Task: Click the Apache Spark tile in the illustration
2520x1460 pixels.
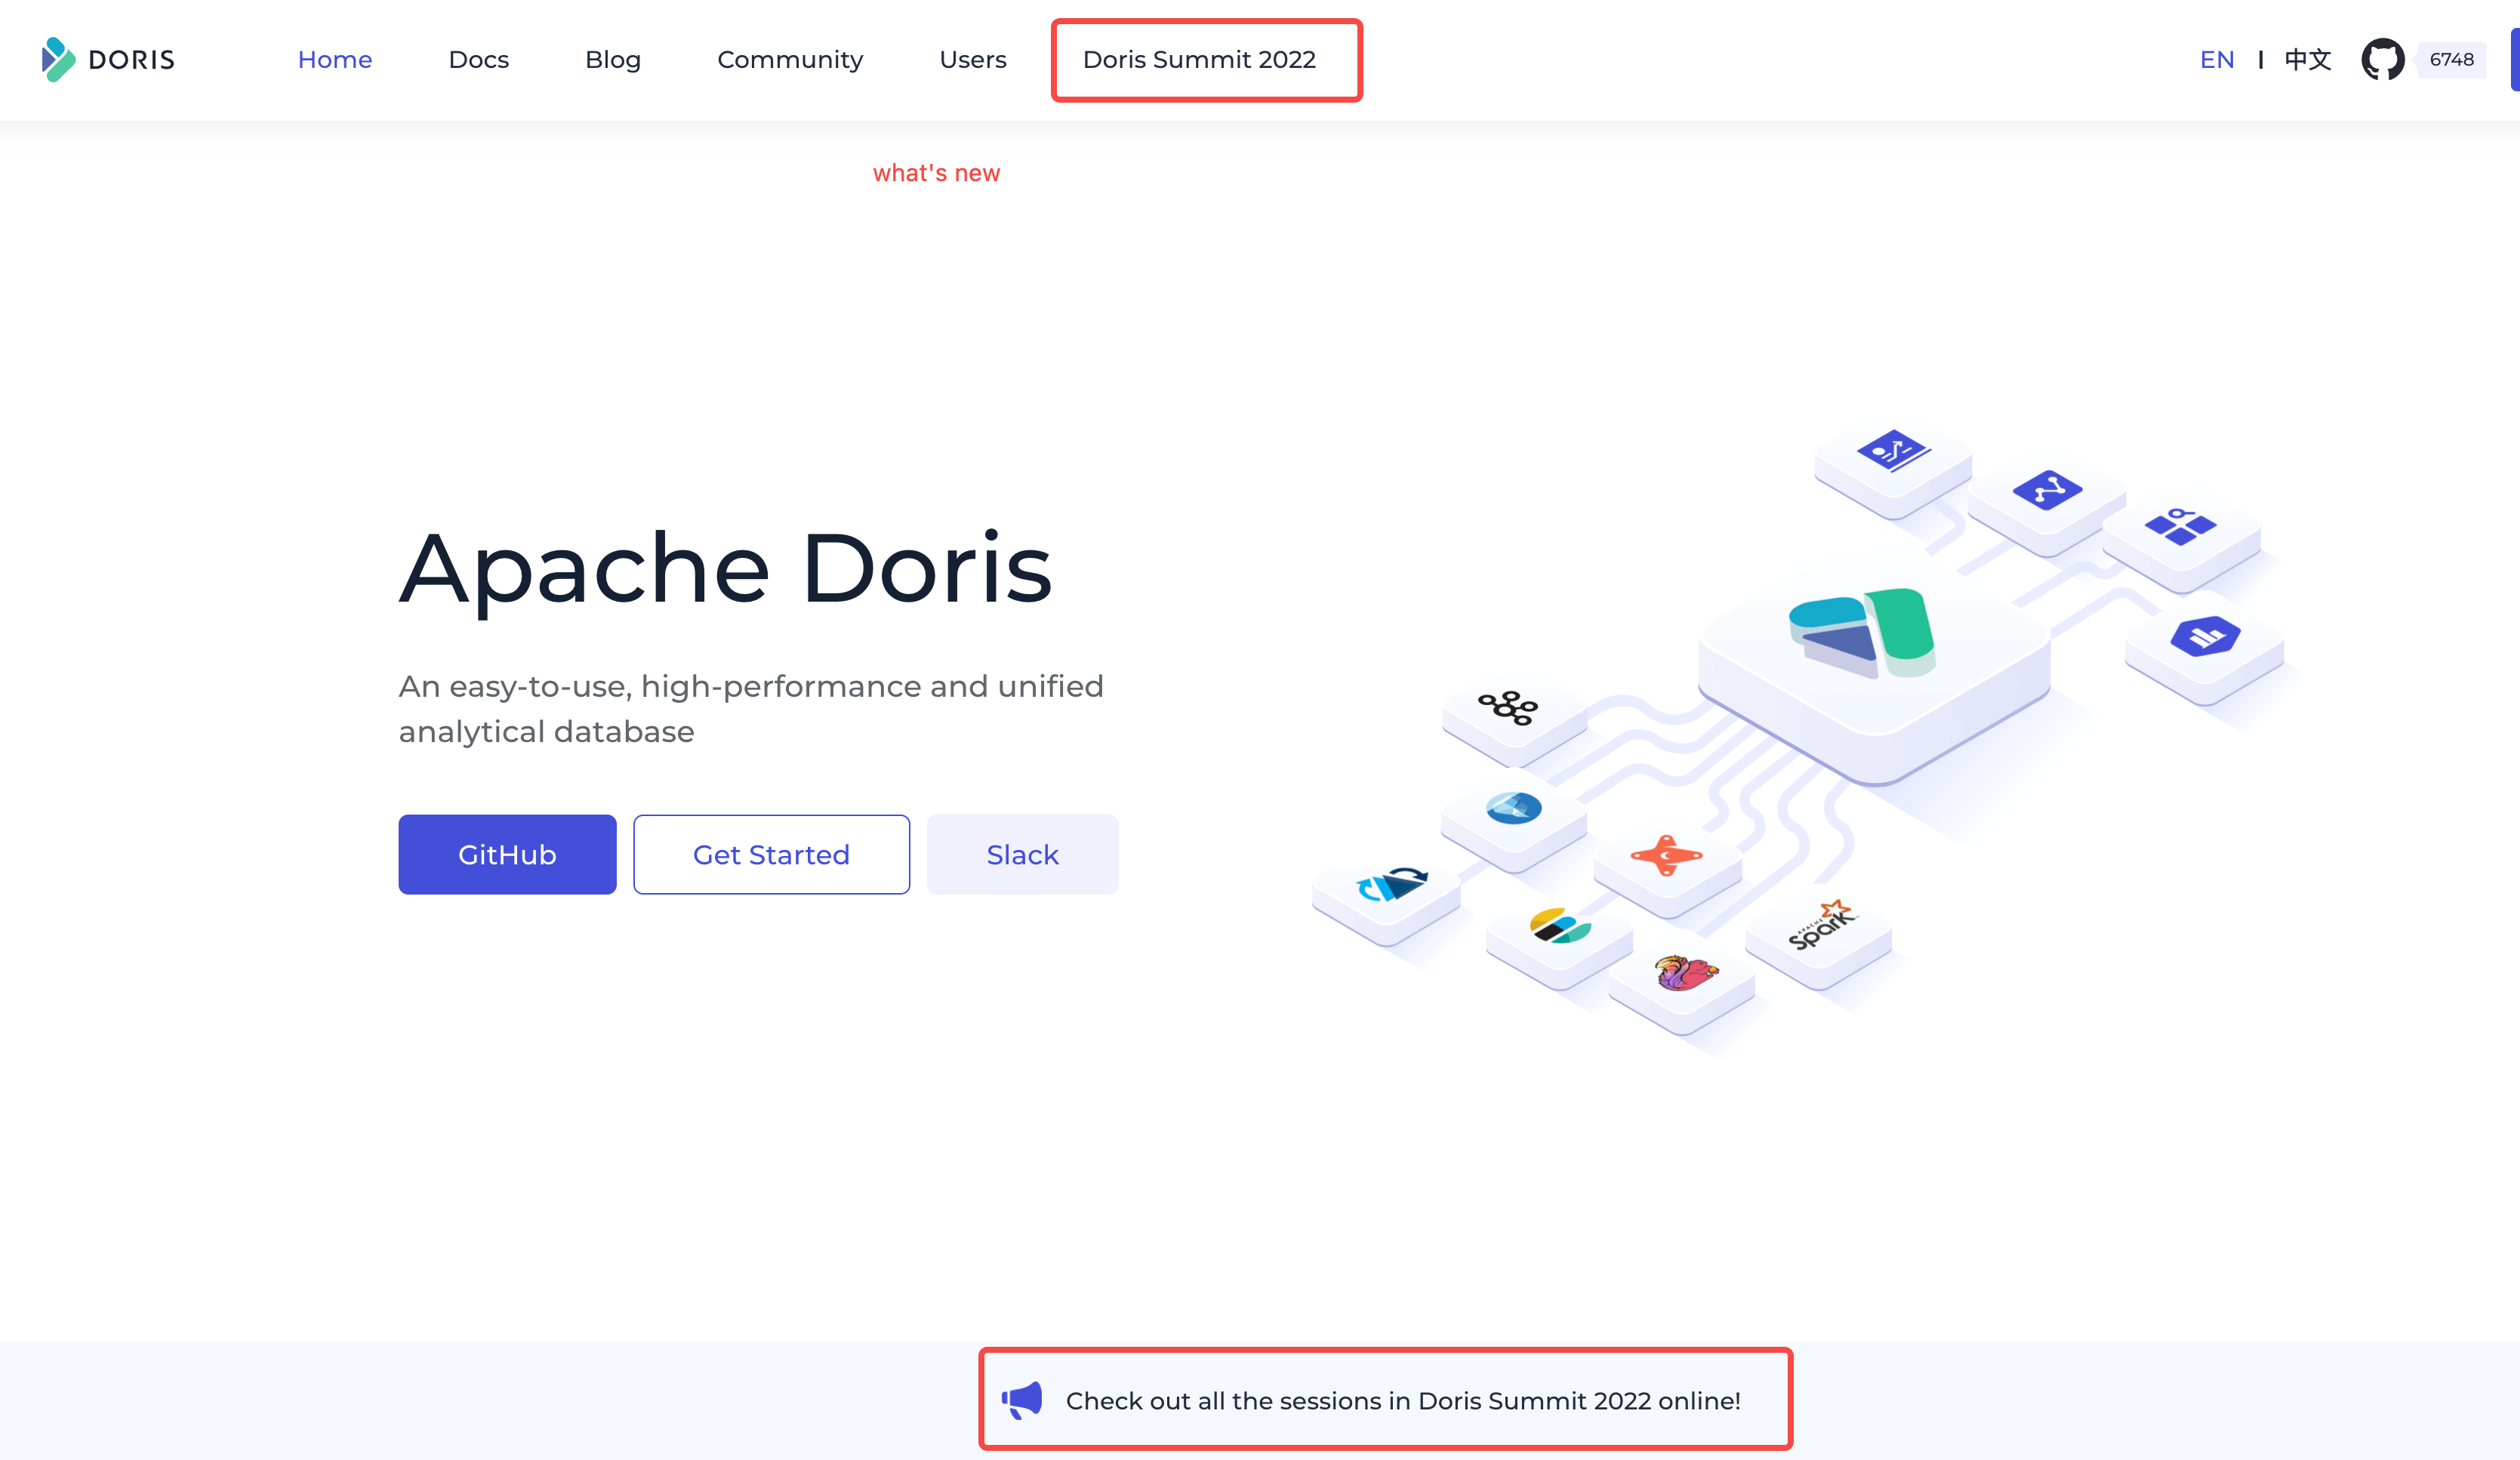Action: pos(1820,928)
